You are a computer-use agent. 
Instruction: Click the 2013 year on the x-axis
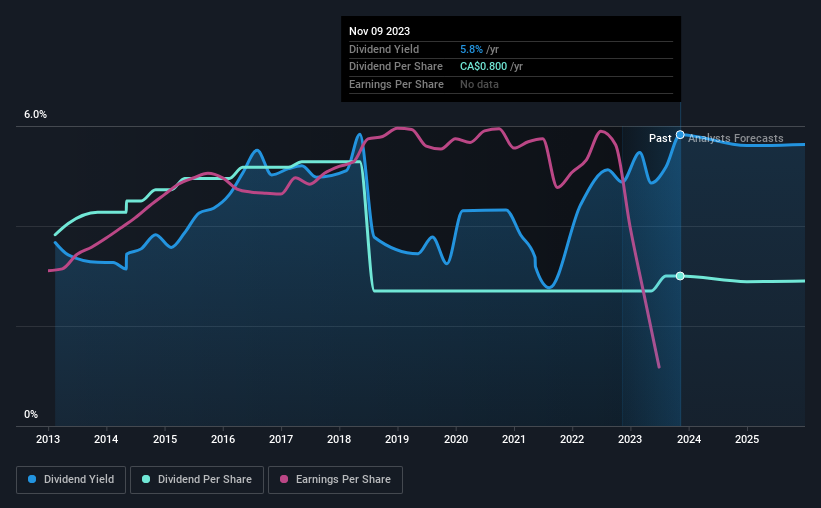pyautogui.click(x=49, y=439)
